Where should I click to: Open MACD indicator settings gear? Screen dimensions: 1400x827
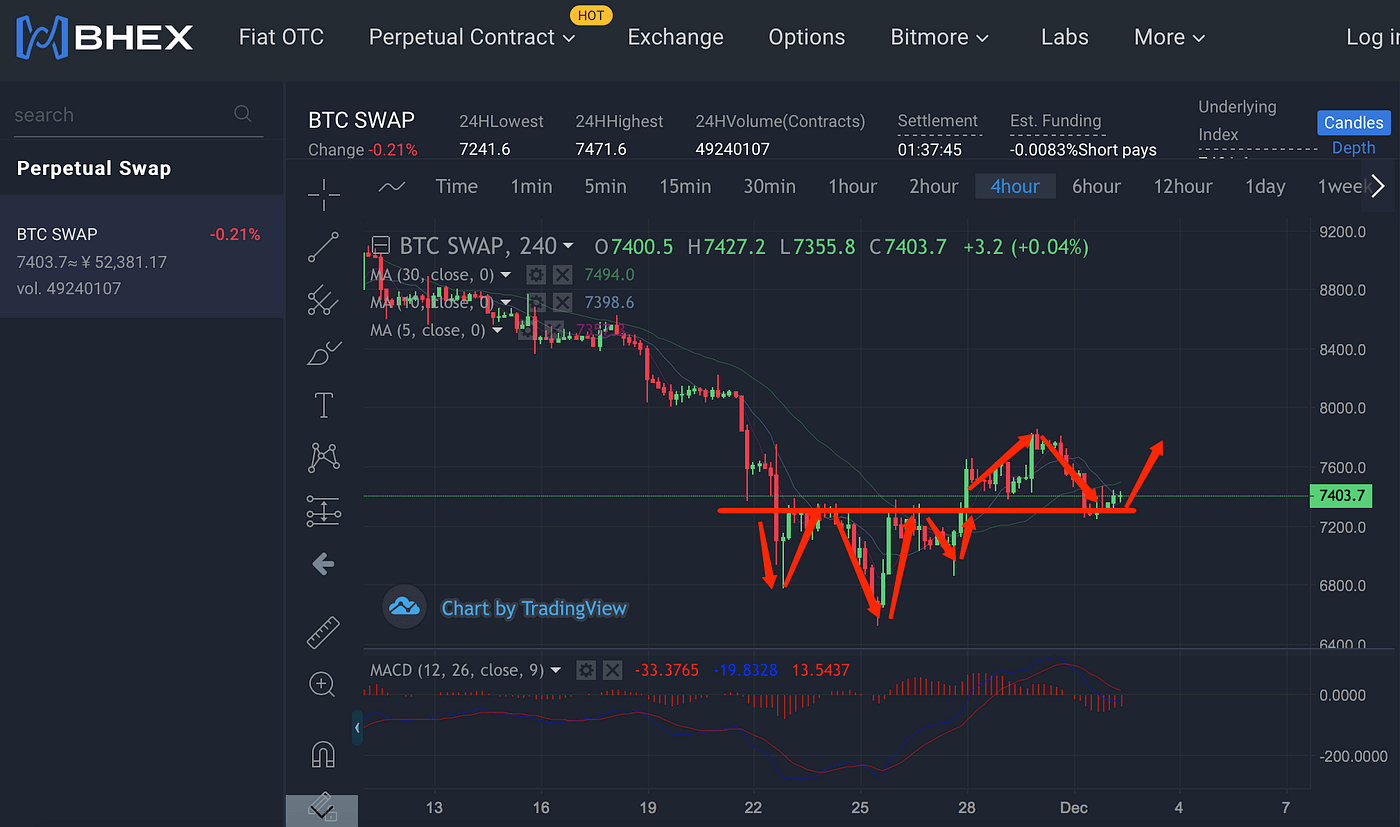point(586,670)
